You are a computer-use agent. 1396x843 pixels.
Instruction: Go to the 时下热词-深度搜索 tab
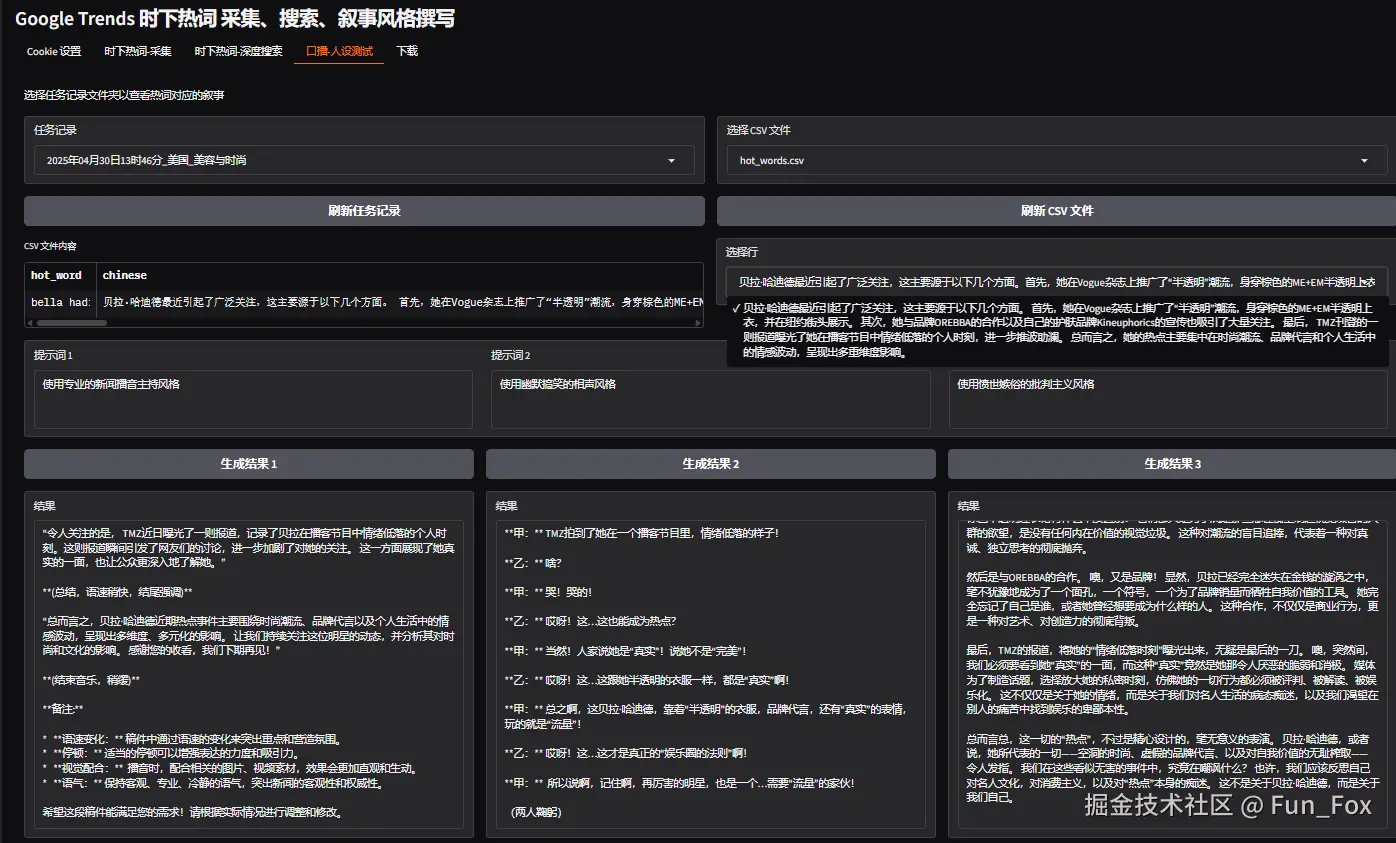click(238, 51)
